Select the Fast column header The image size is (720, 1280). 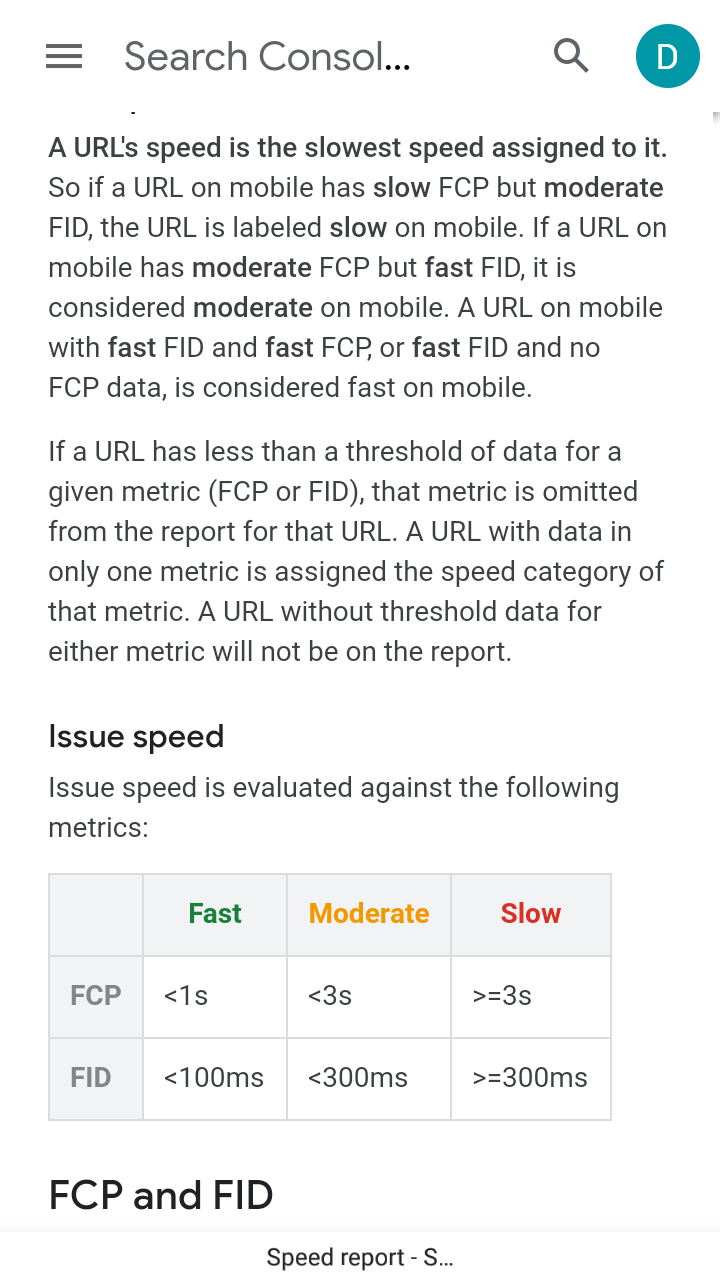pyautogui.click(x=215, y=914)
